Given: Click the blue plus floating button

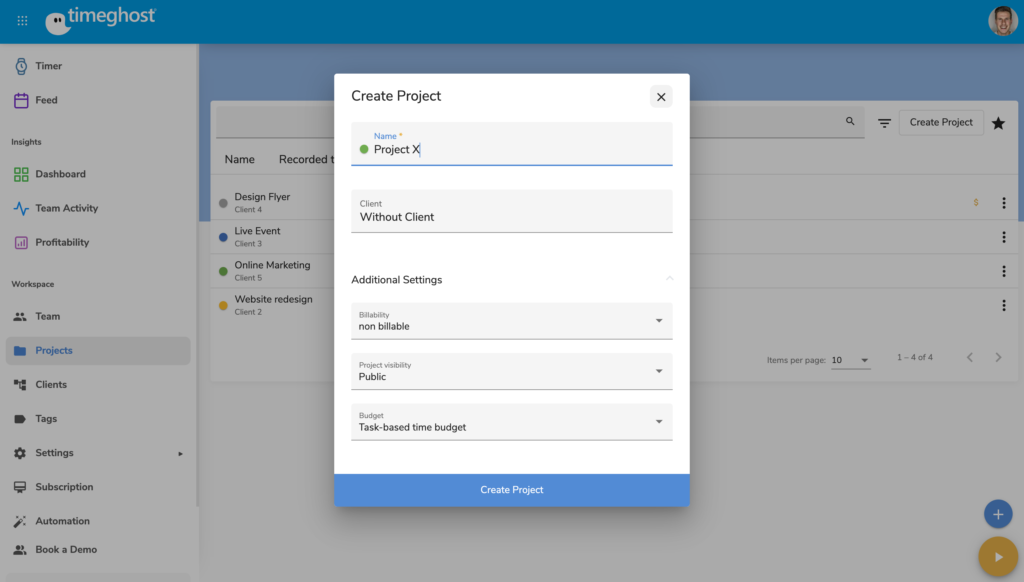Looking at the screenshot, I should [997, 514].
